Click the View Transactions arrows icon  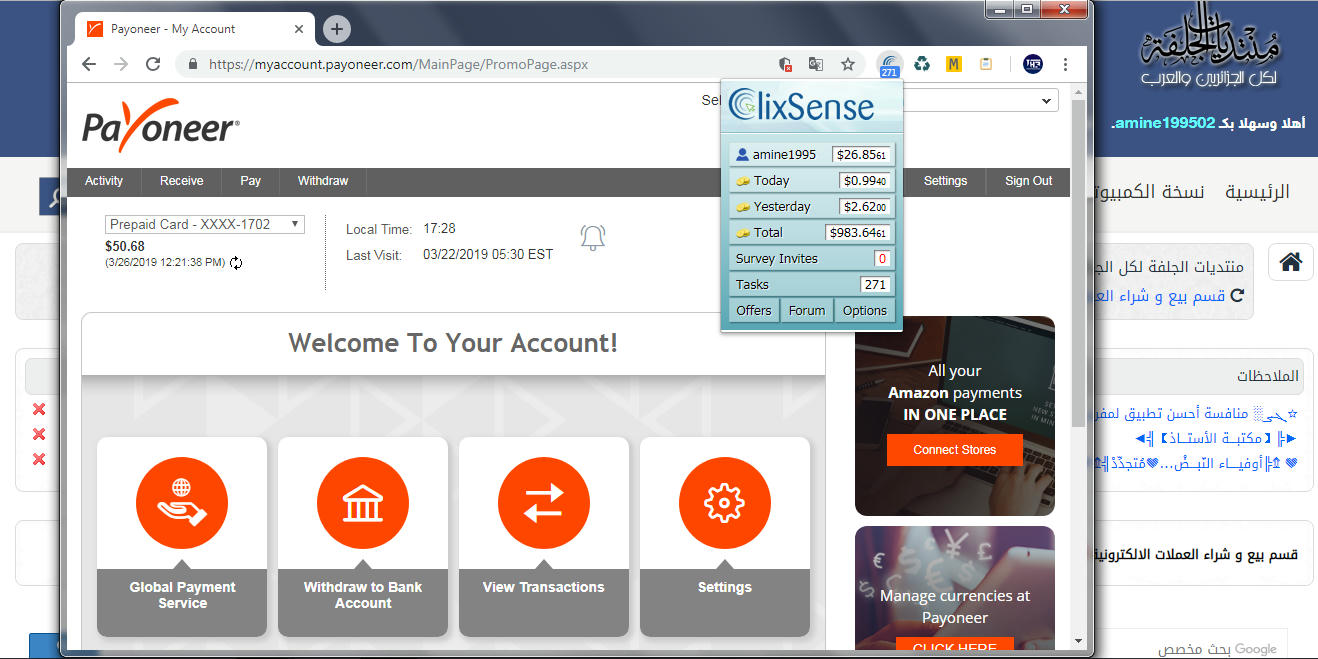click(544, 503)
